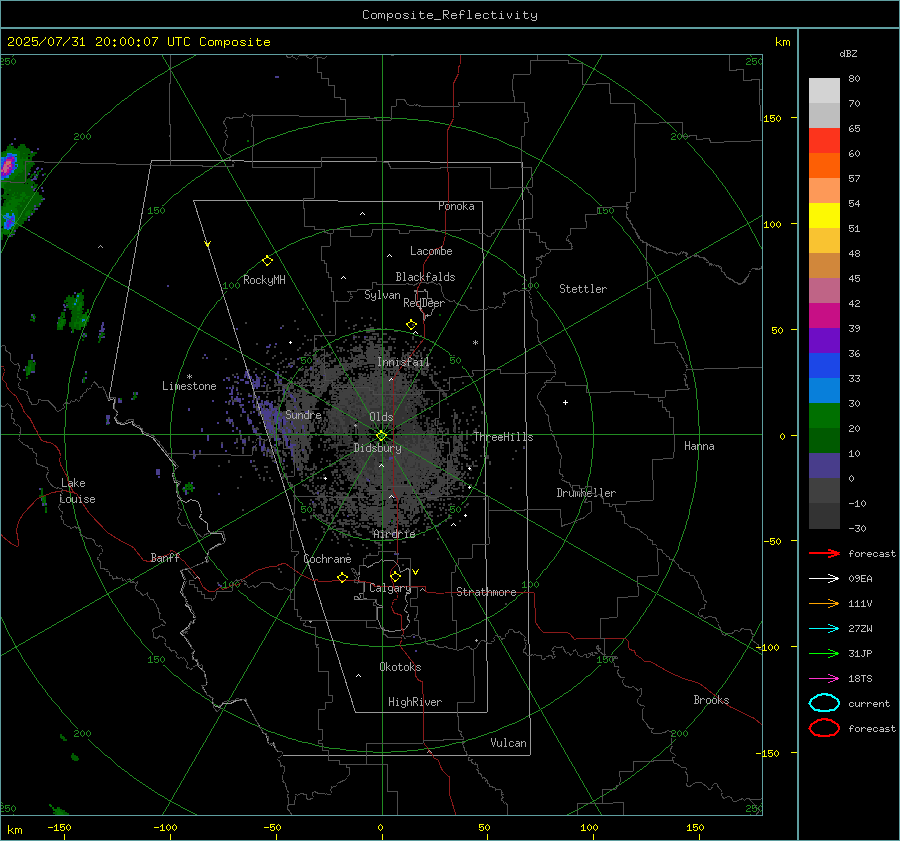Click the Airdrie map label
The width and height of the screenshot is (900, 841).
pyautogui.click(x=394, y=534)
